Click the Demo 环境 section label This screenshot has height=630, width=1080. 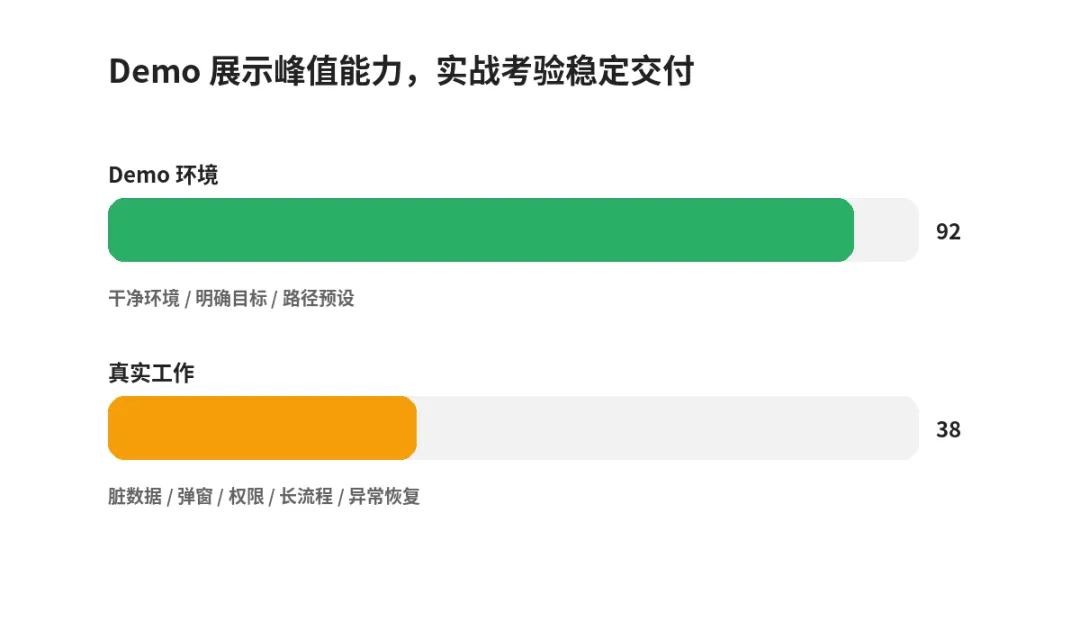point(163,175)
